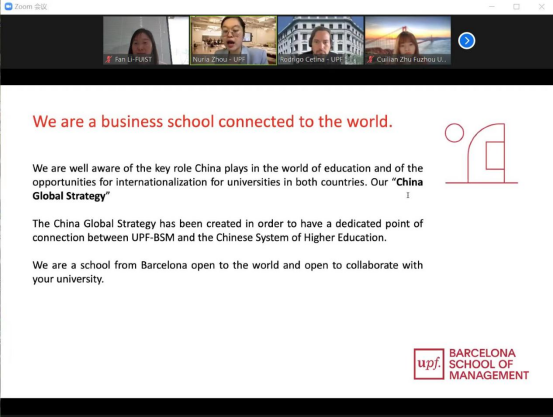Click muted microphone icon beside Cuilian Zhu
Viewport: 553px width, 417px height.
tap(370, 59)
